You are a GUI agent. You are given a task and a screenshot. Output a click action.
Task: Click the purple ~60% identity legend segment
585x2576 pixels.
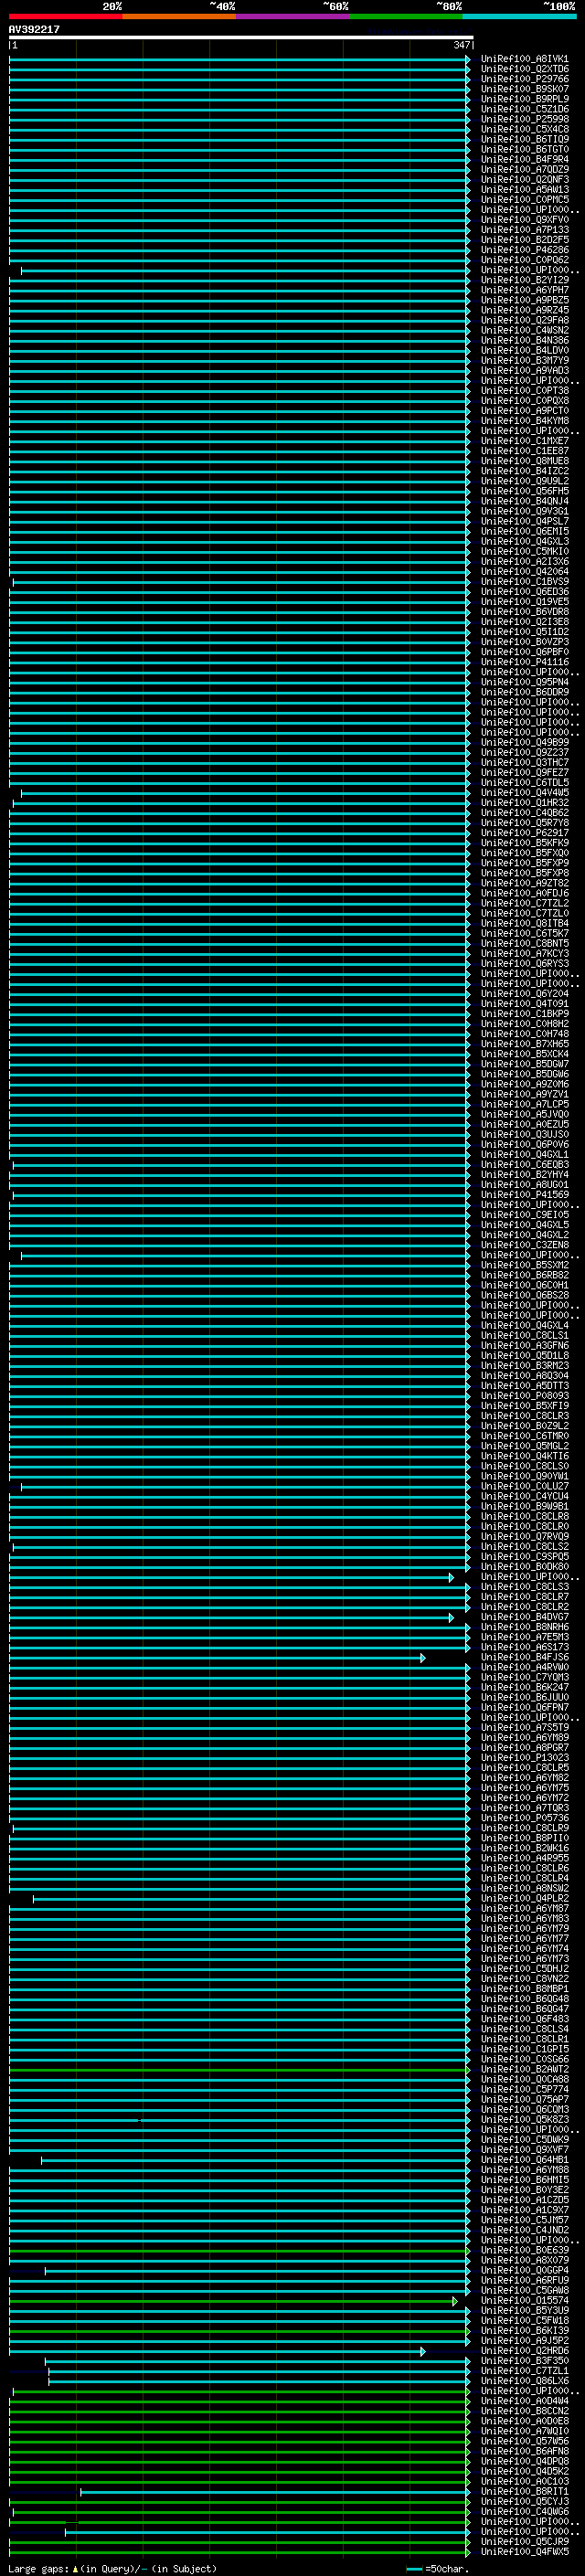click(x=293, y=17)
